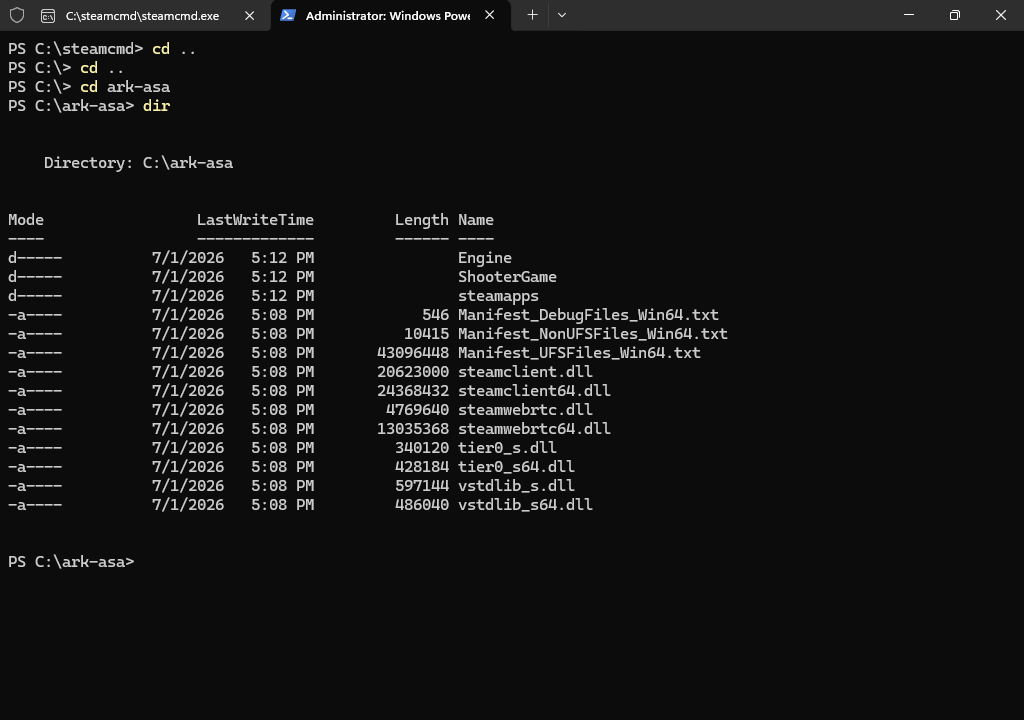Click the steamcmd.exe tab's console icon
The width and height of the screenshot is (1024, 720).
[48, 16]
